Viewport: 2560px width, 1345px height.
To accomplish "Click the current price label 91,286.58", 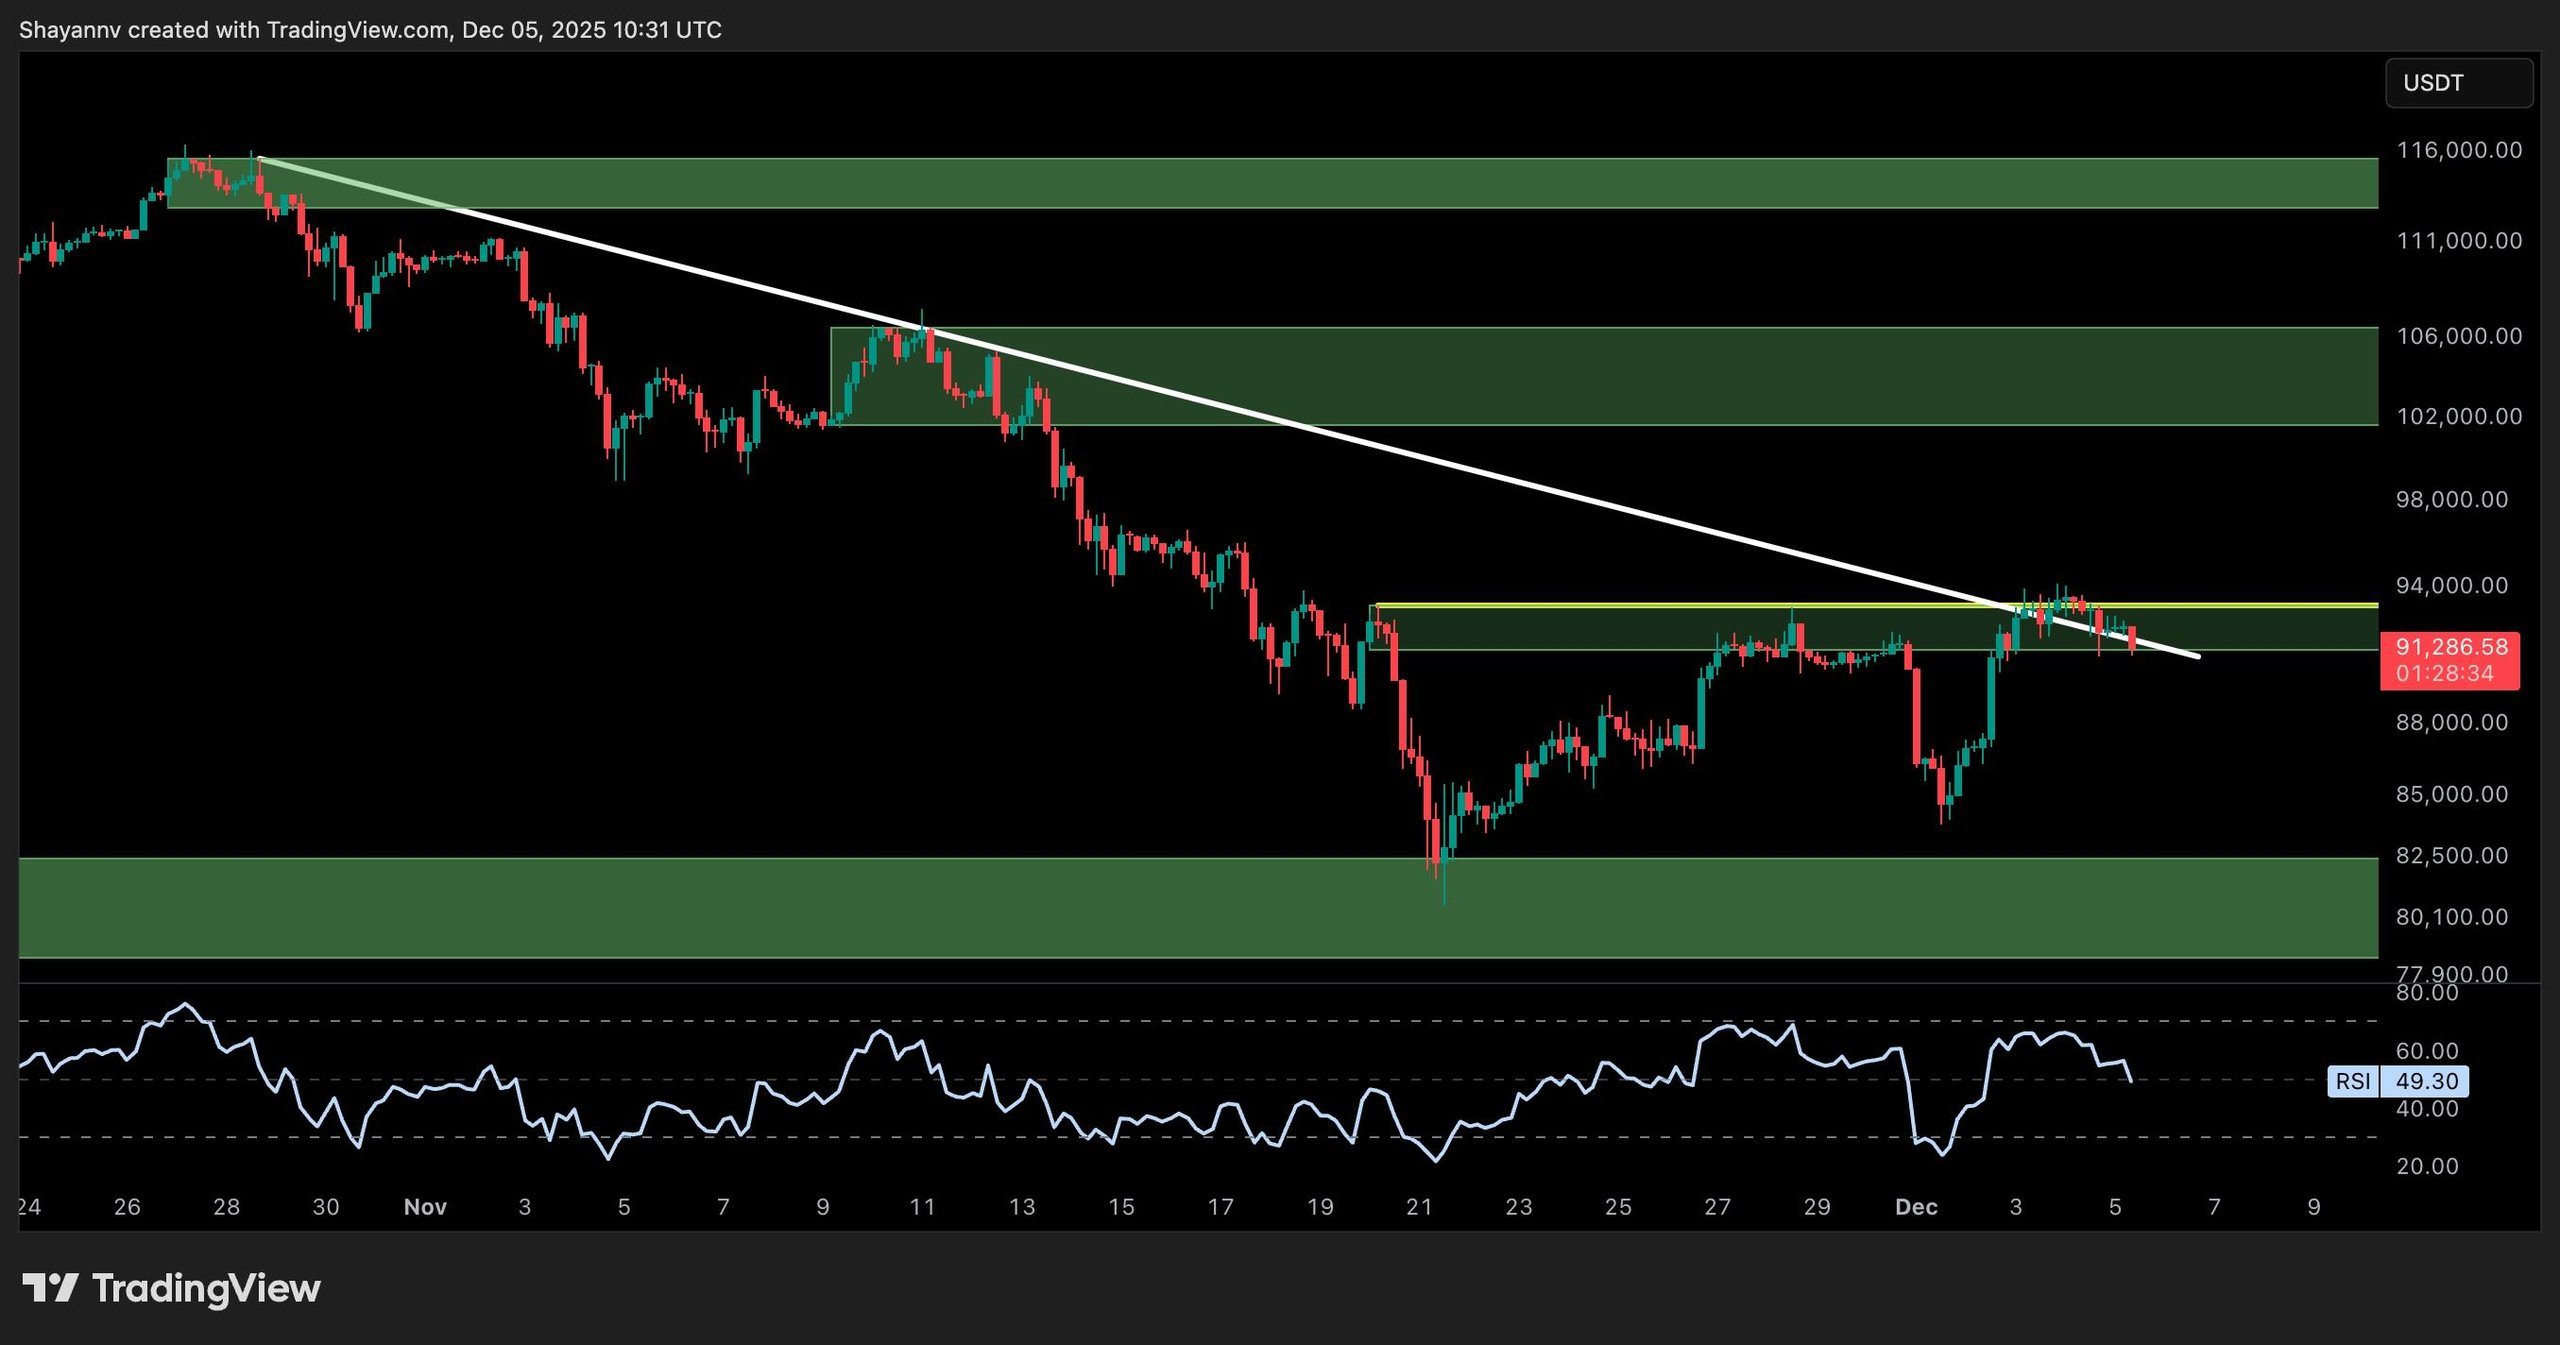I will coord(2450,647).
